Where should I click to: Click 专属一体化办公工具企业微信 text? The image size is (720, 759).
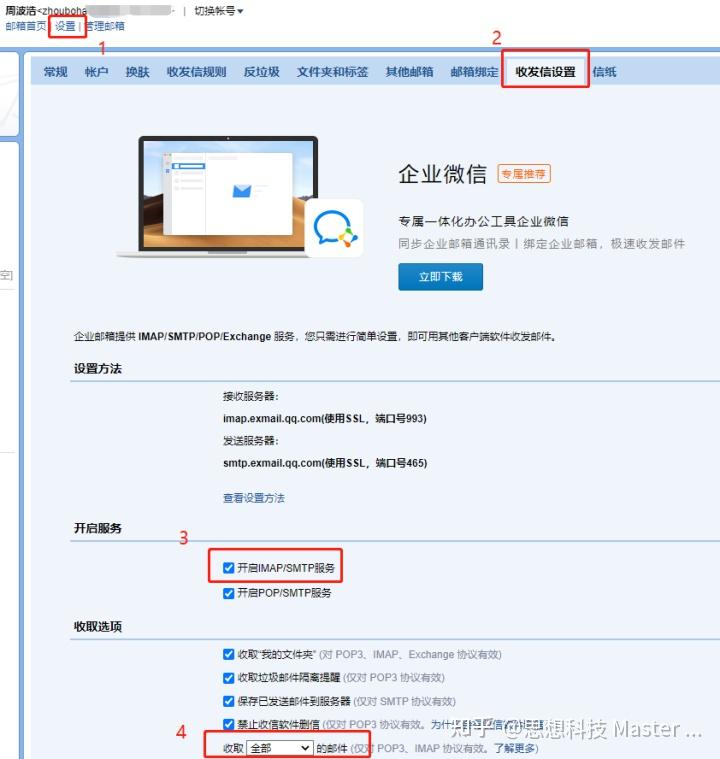483,222
